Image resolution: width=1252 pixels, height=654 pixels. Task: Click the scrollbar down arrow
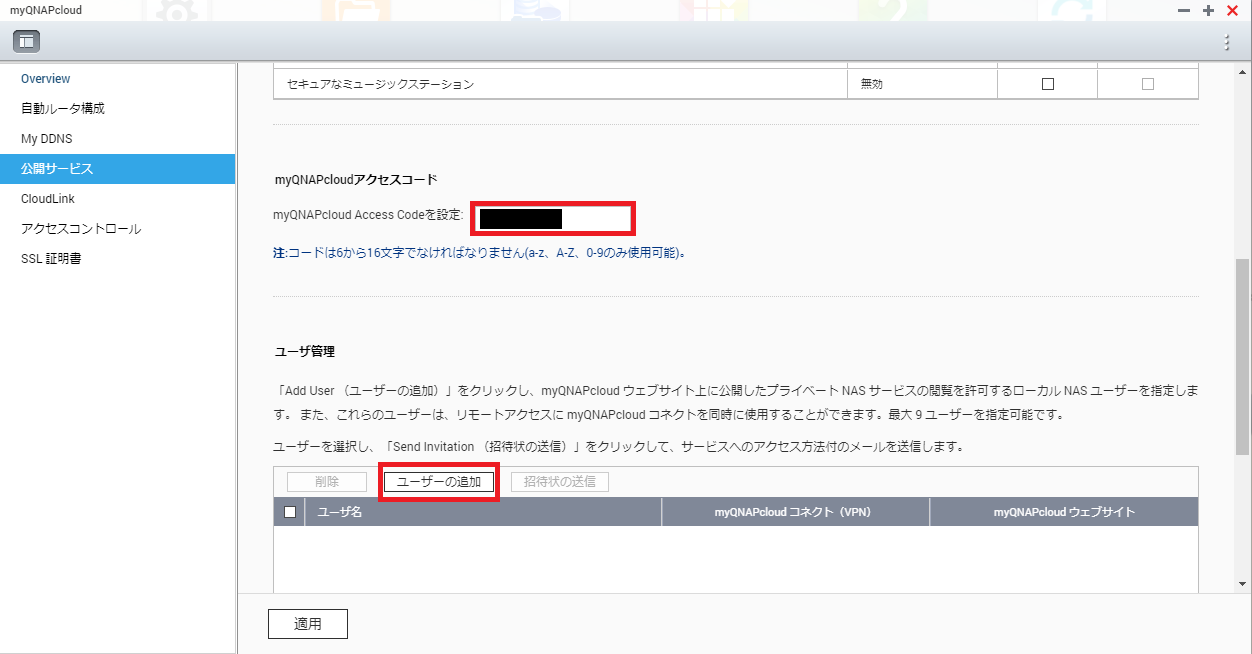pyautogui.click(x=1242, y=585)
